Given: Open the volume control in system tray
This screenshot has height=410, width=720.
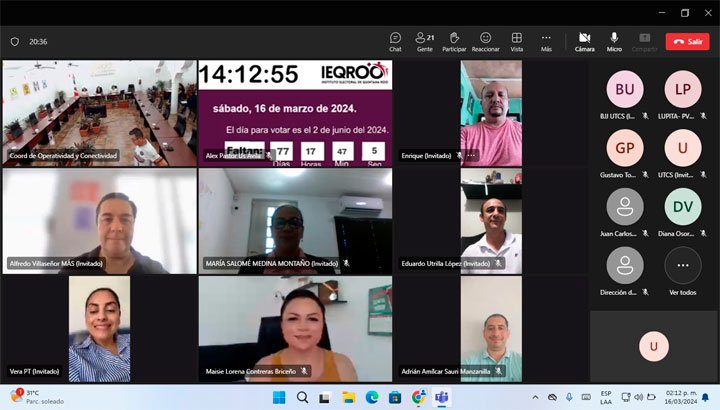Looking at the screenshot, I should click(x=638, y=397).
